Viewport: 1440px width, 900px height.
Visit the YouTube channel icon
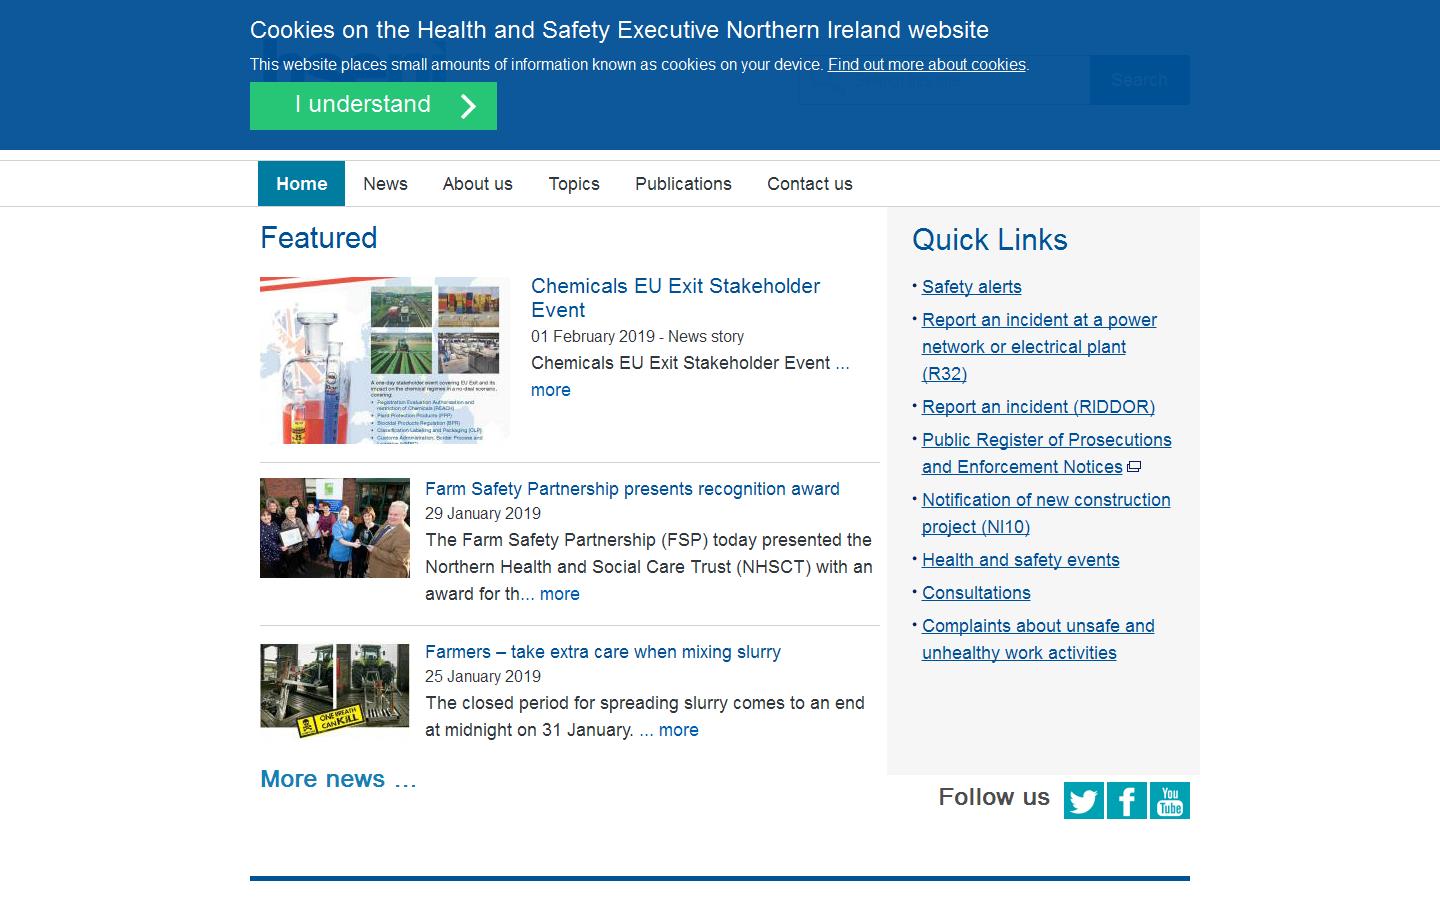1170,800
